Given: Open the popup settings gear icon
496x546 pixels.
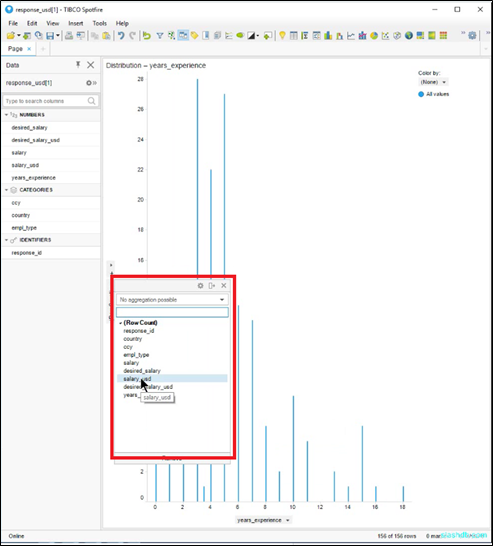Looking at the screenshot, I should point(200,286).
